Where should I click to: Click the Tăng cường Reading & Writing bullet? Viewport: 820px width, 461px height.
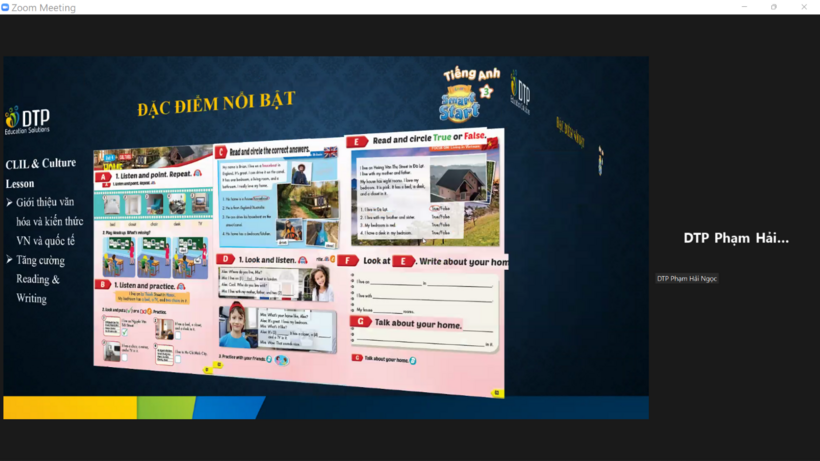pyautogui.click(x=38, y=279)
